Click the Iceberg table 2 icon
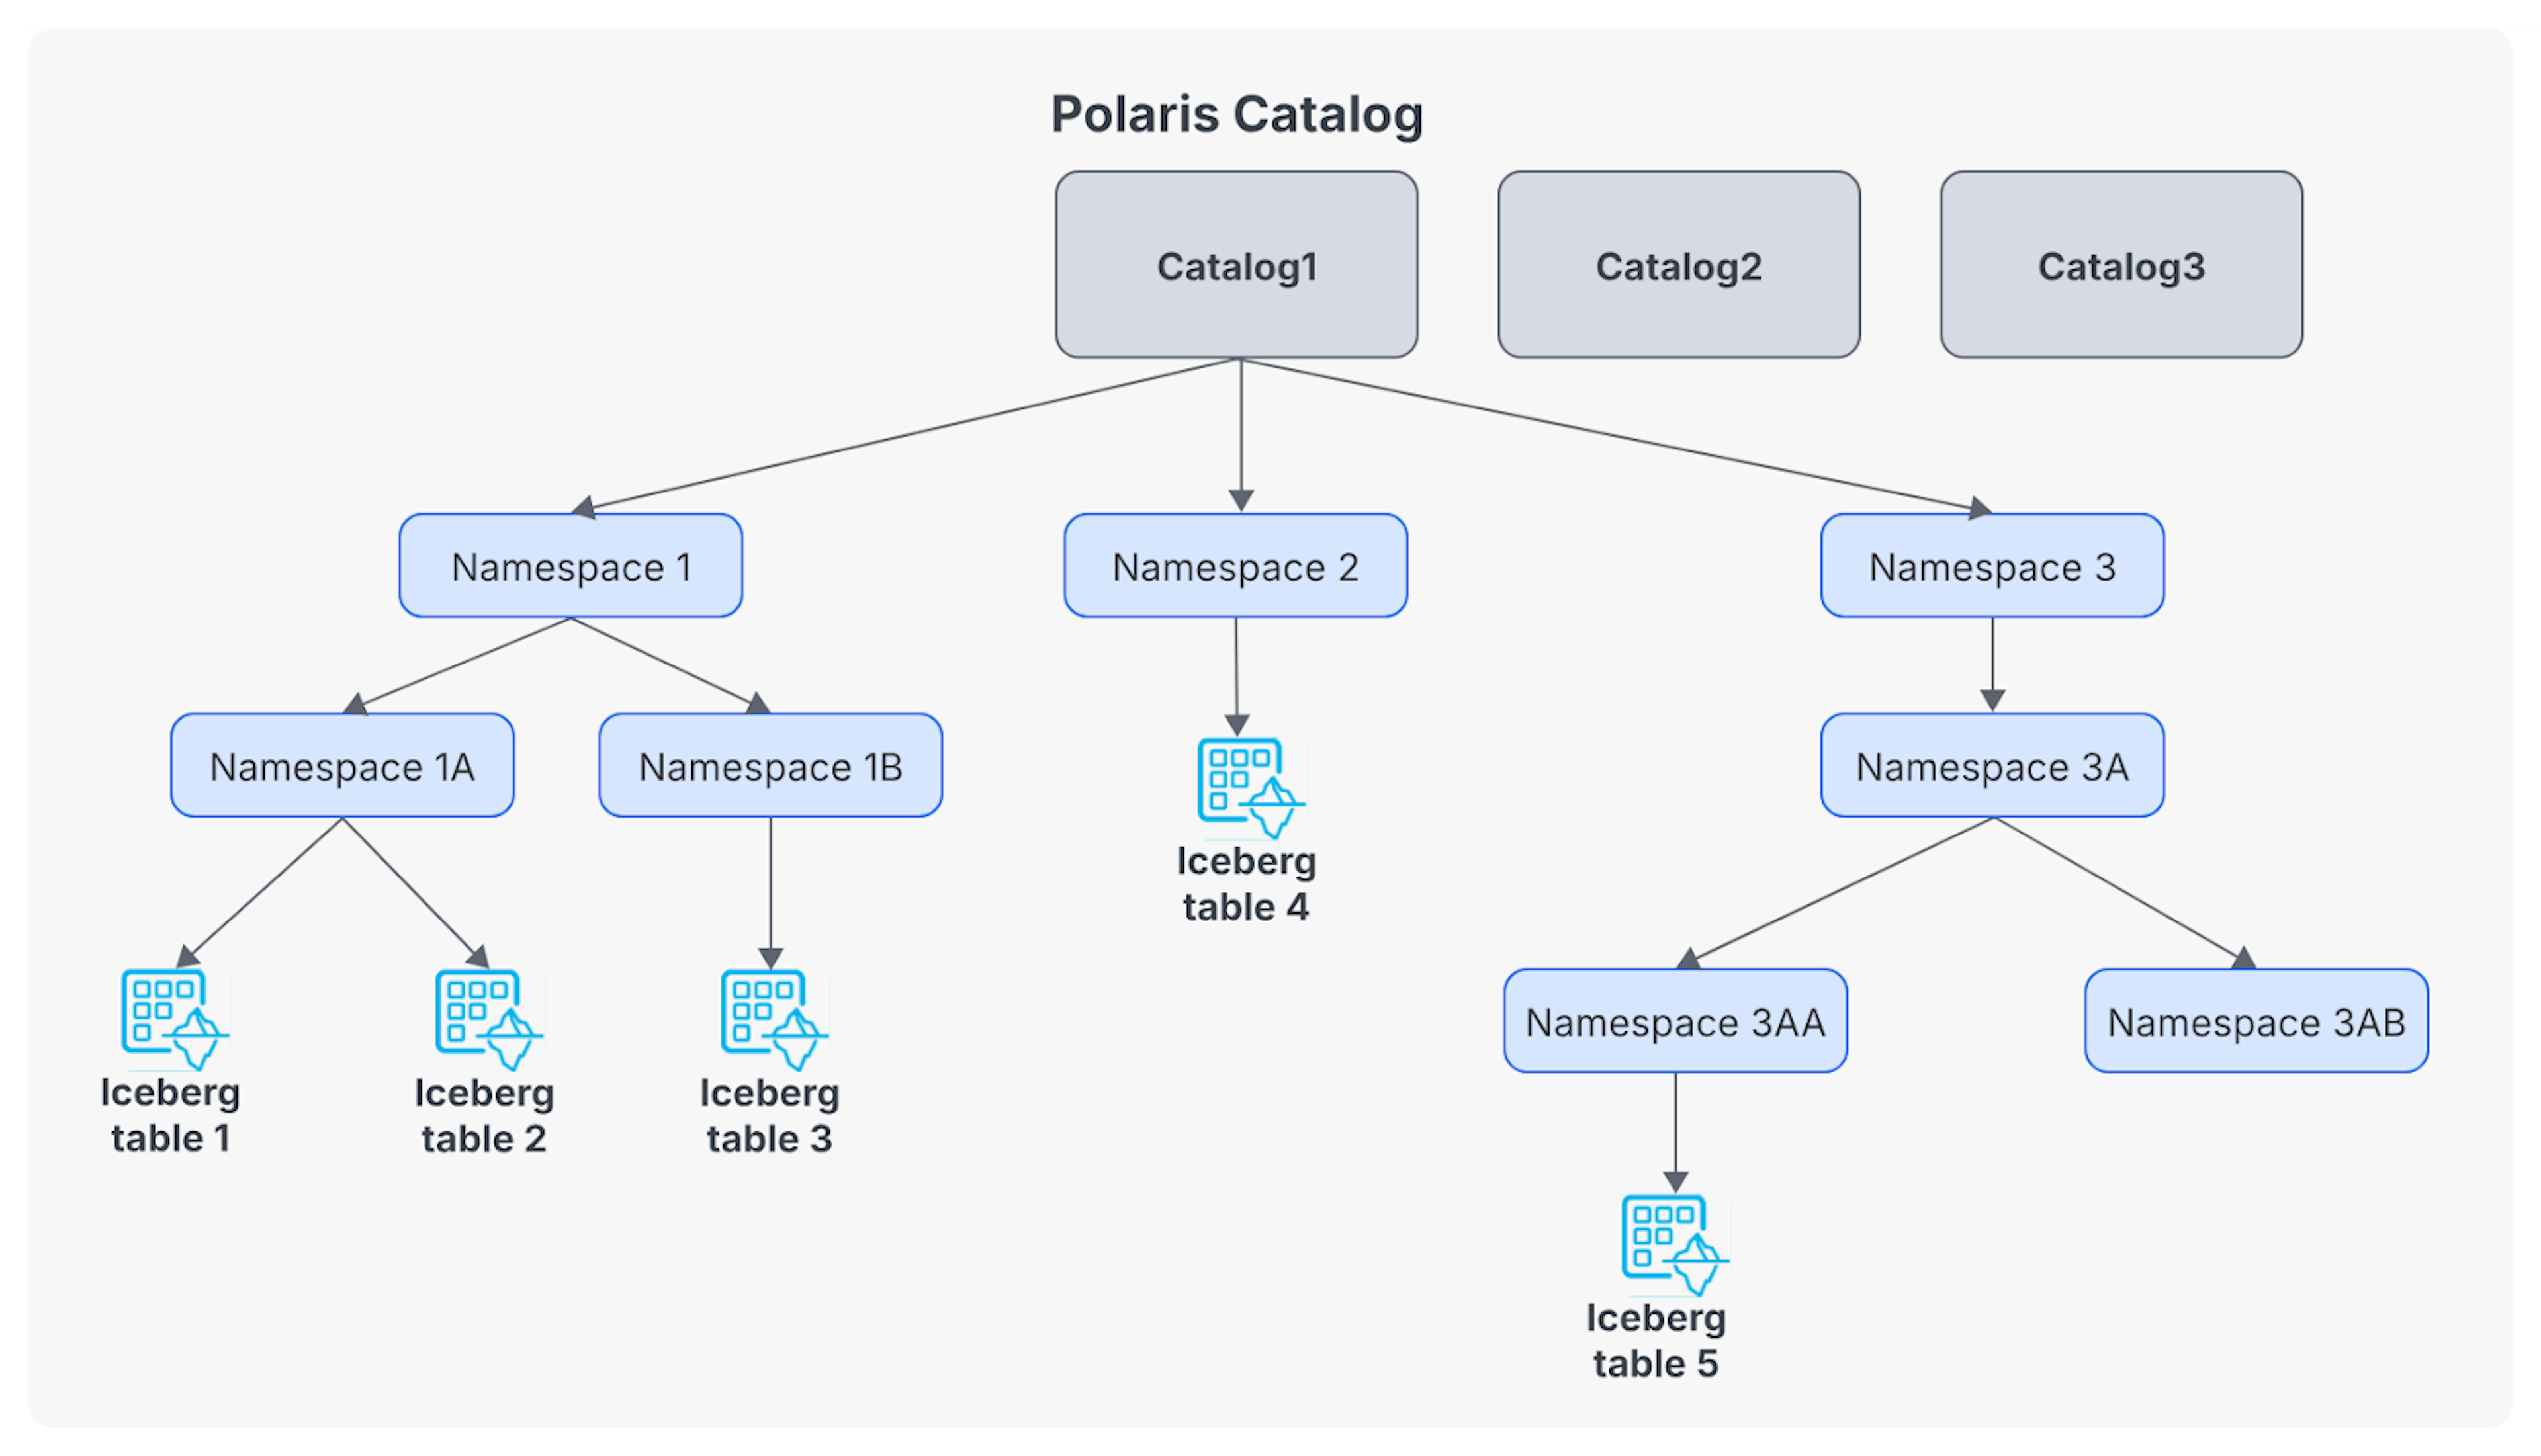The width and height of the screenshot is (2541, 1456). 489,1019
